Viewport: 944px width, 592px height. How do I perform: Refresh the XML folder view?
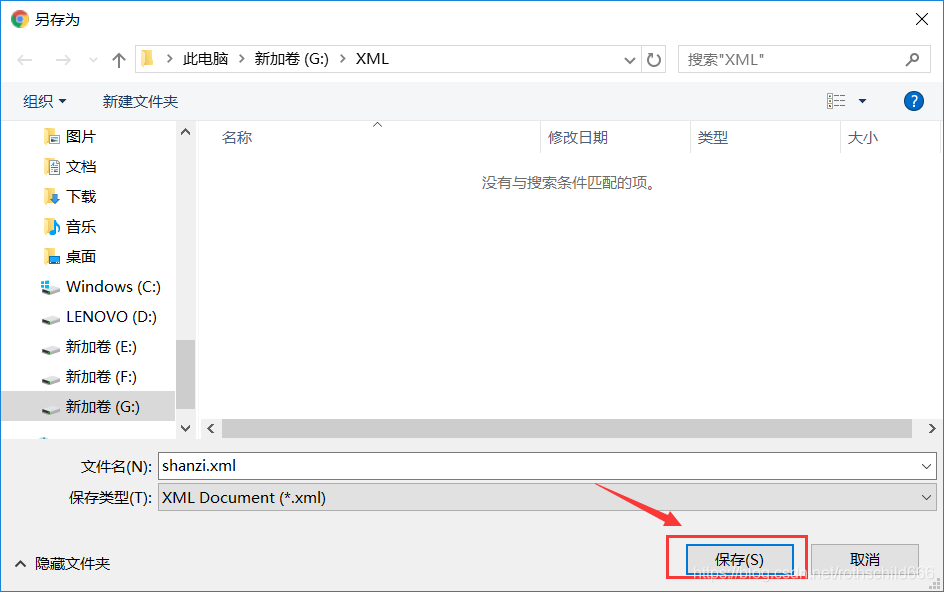coord(654,60)
